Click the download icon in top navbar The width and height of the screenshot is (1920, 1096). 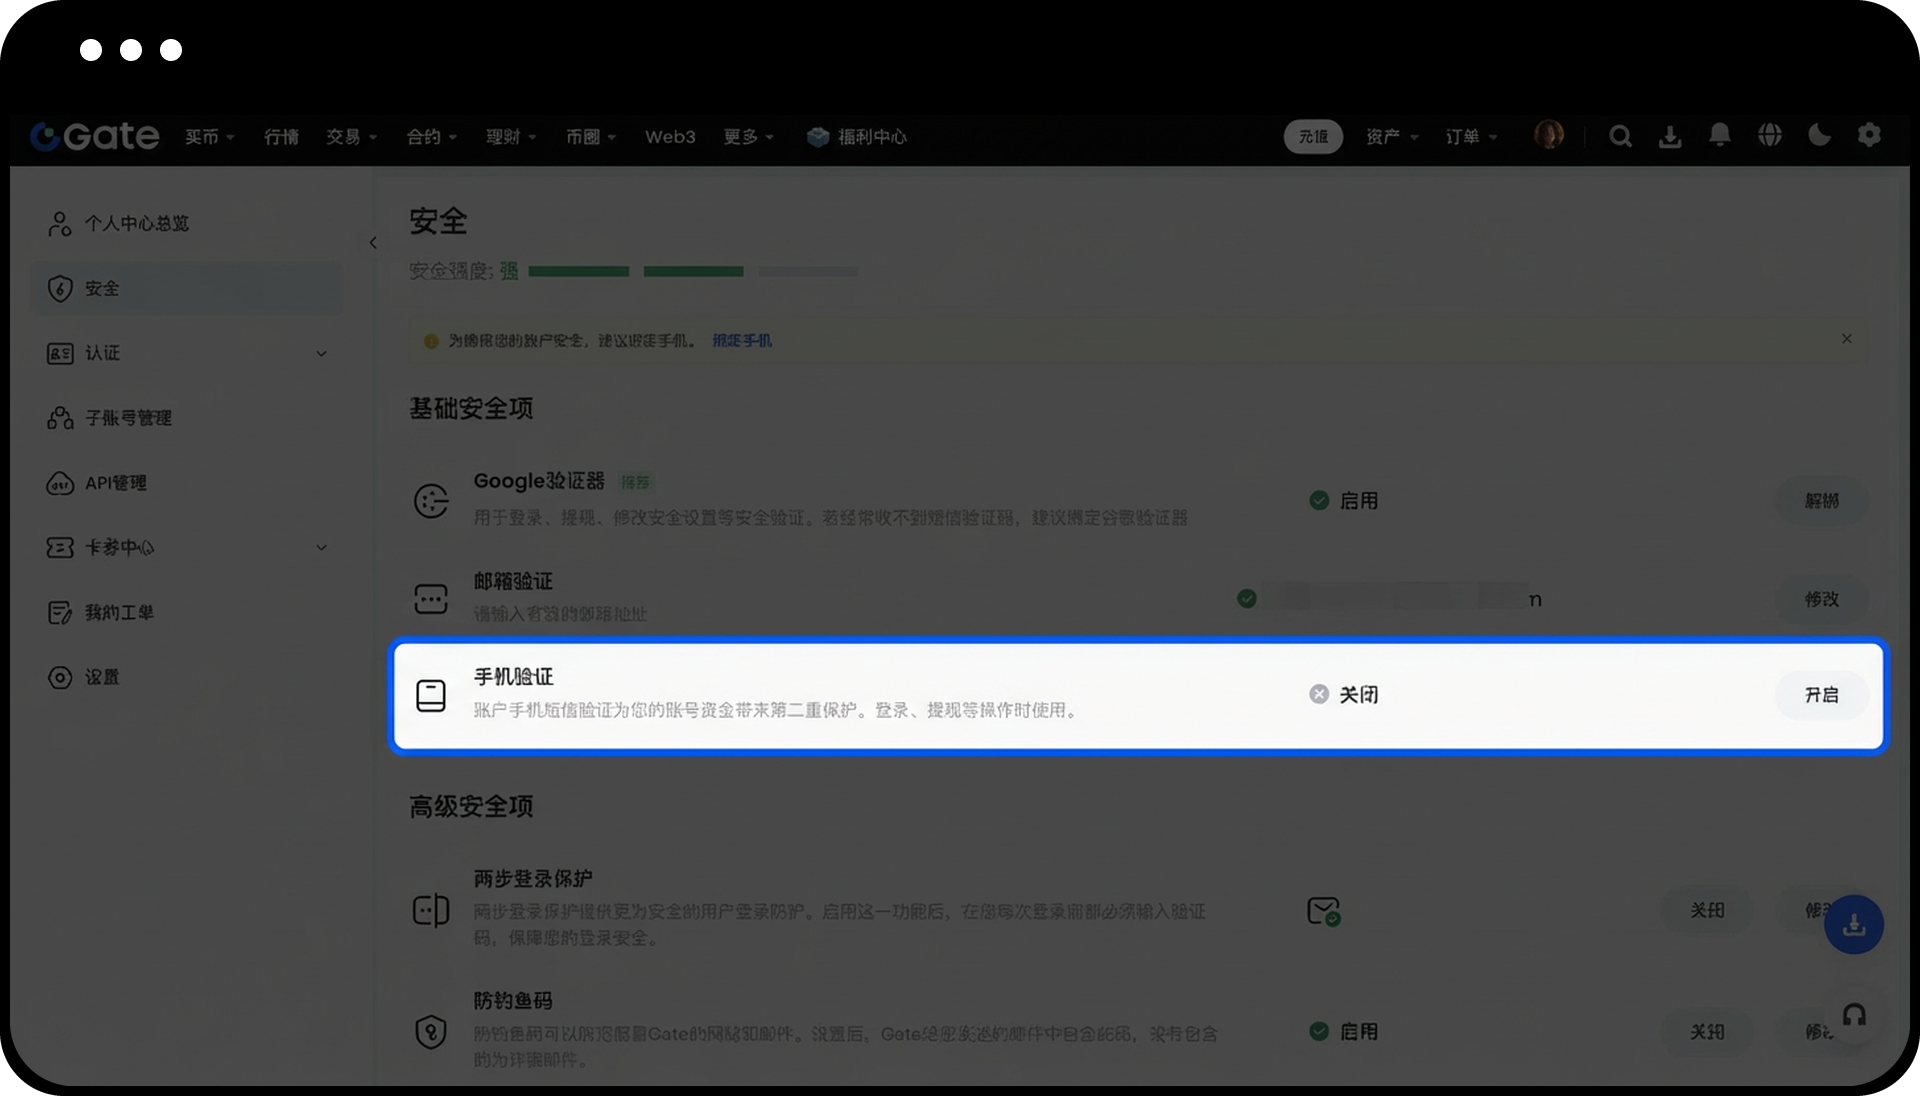click(x=1669, y=137)
